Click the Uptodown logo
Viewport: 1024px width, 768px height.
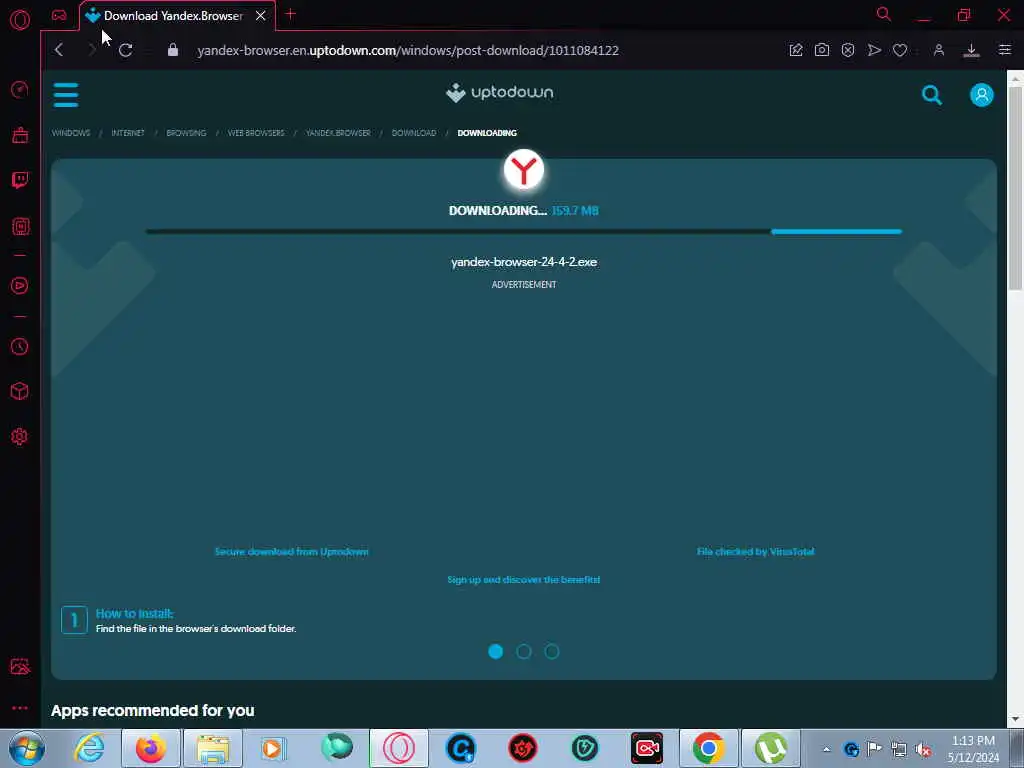click(x=500, y=93)
